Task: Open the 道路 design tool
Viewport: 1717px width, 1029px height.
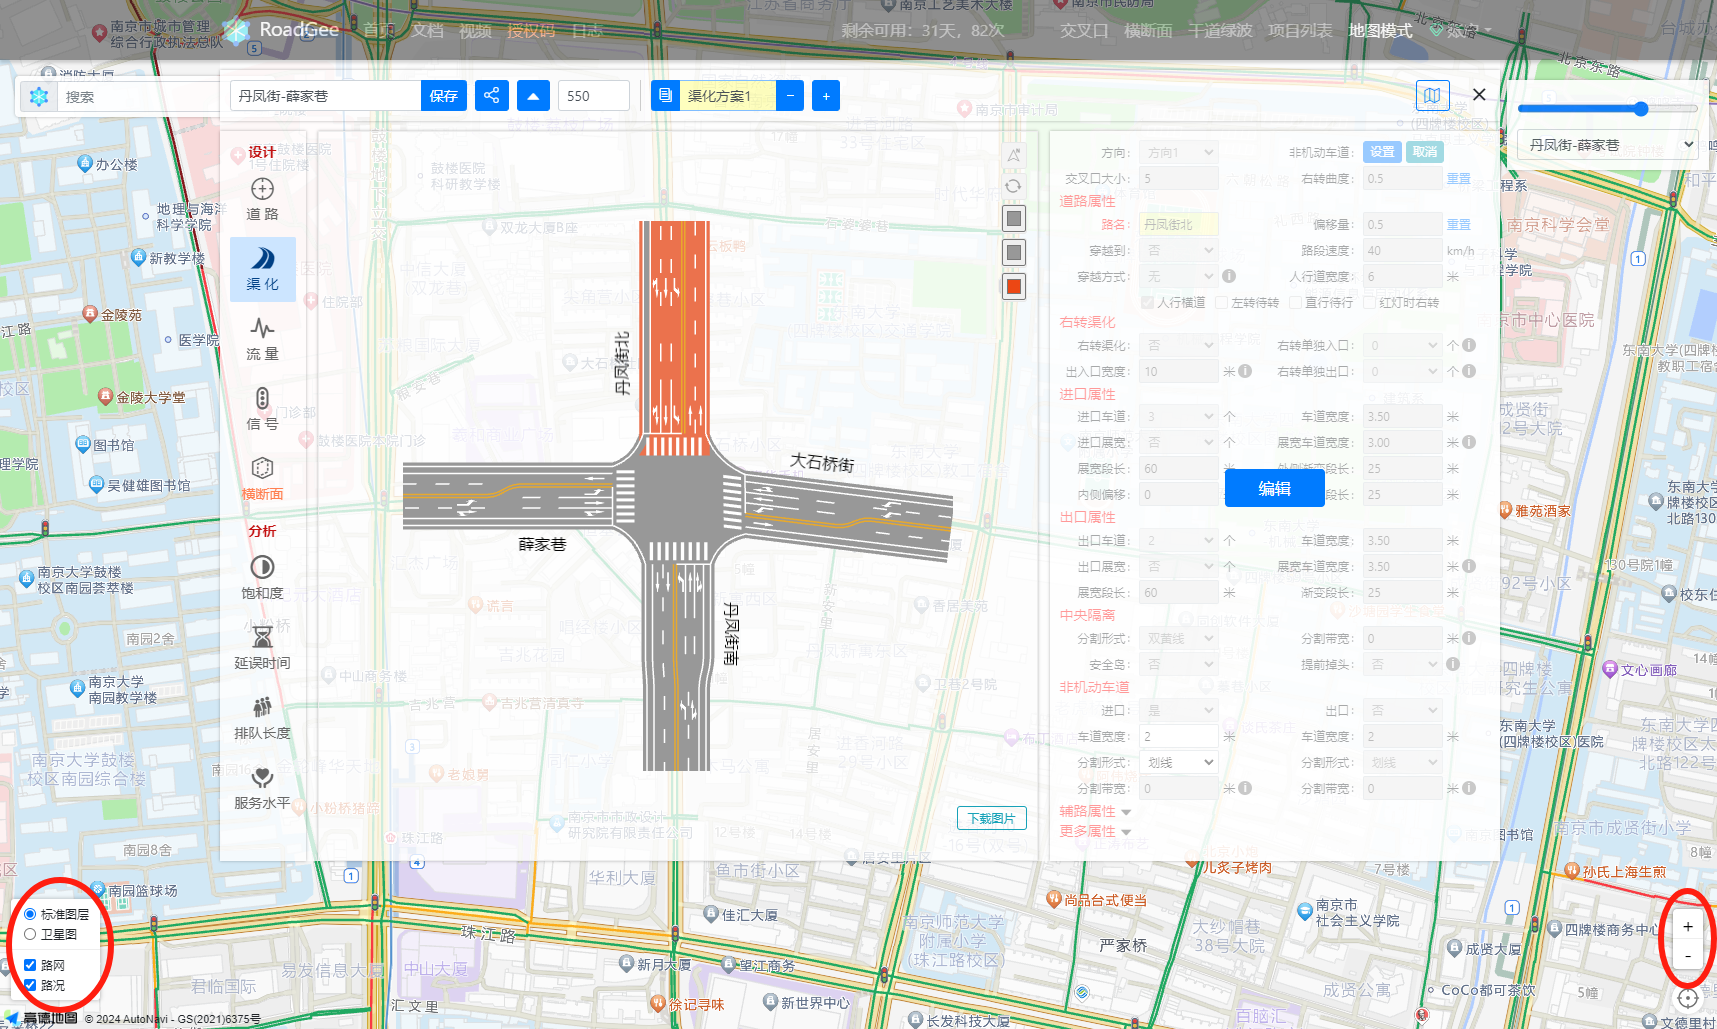Action: (x=262, y=199)
